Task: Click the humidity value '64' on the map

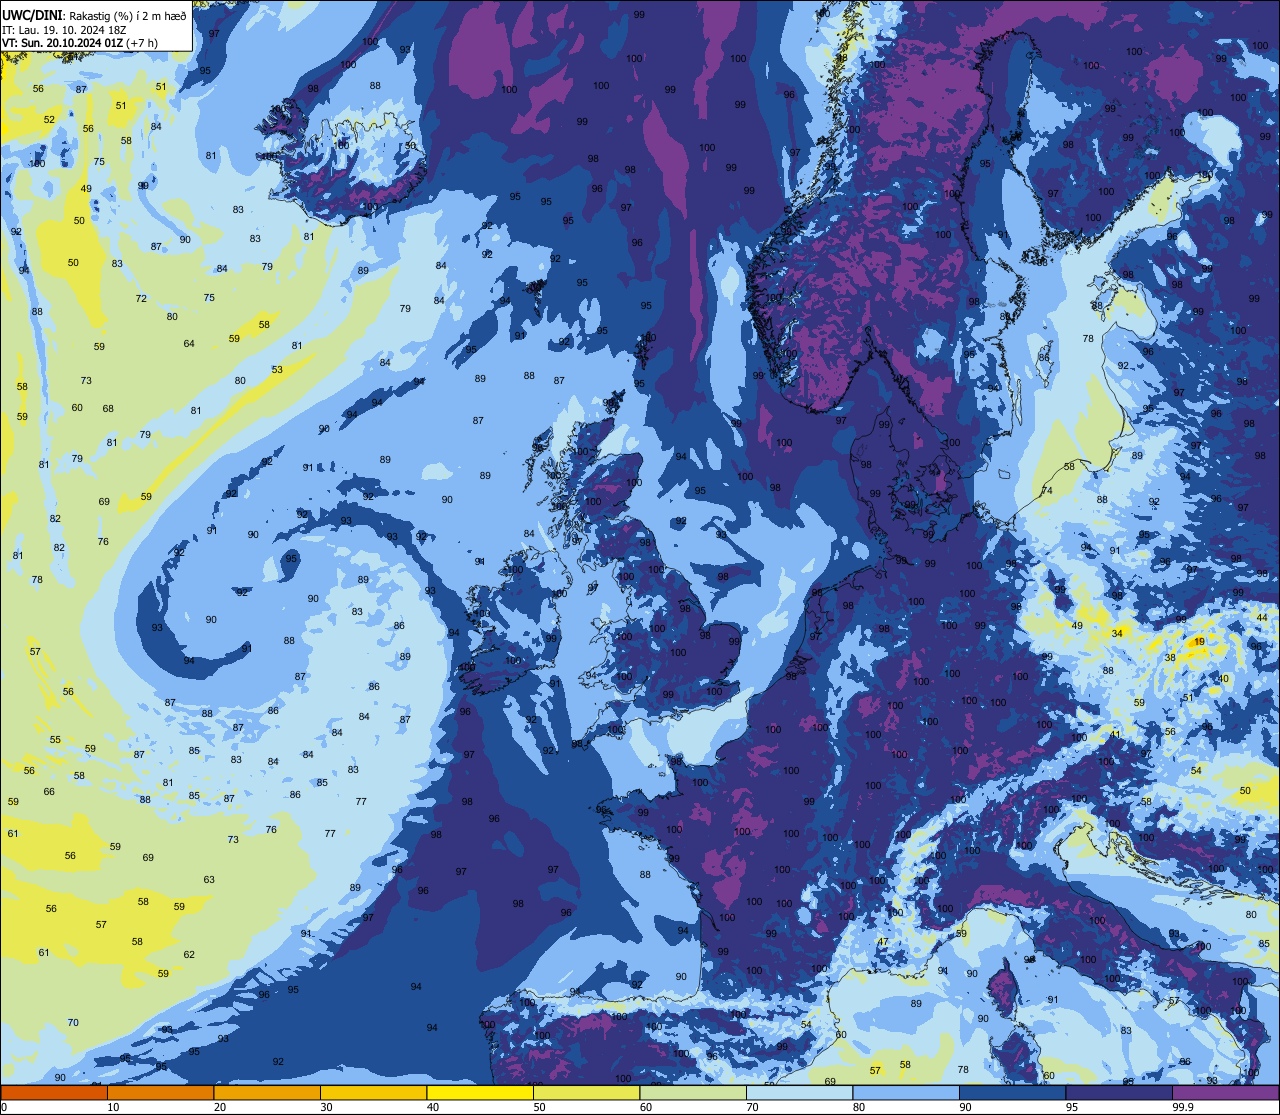Action: [x=189, y=344]
